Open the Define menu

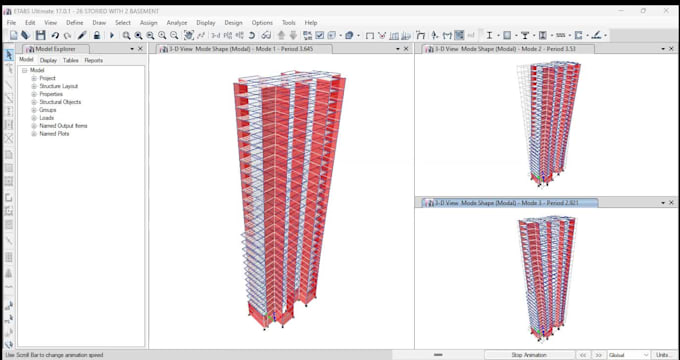point(75,23)
